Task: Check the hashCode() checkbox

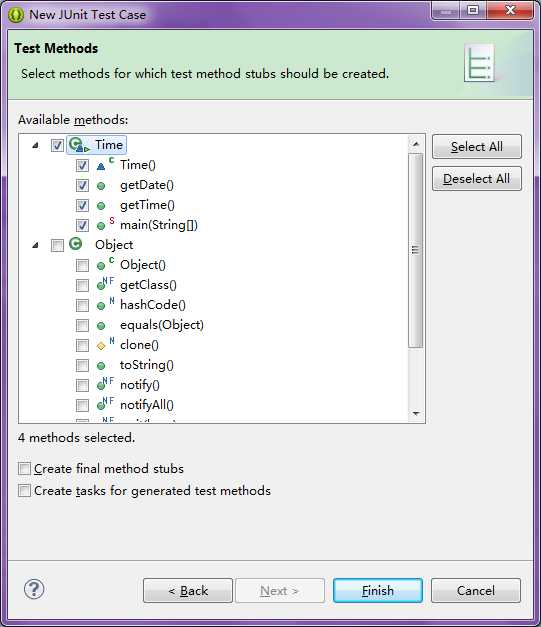Action: coord(82,305)
